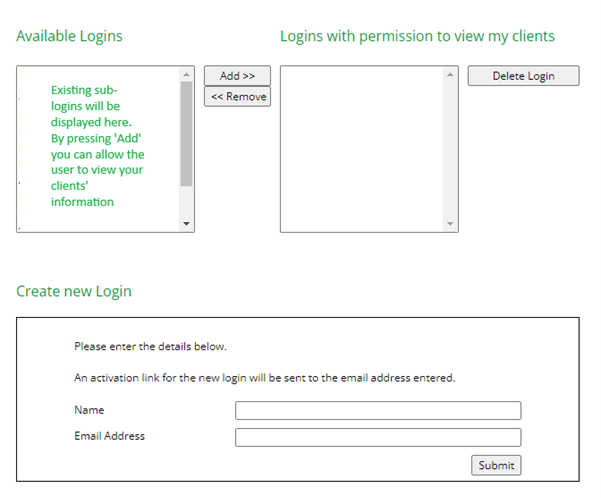The width and height of the screenshot is (601, 498).
Task: Click down arrow in permitted logins scrollbar
Action: click(x=450, y=224)
